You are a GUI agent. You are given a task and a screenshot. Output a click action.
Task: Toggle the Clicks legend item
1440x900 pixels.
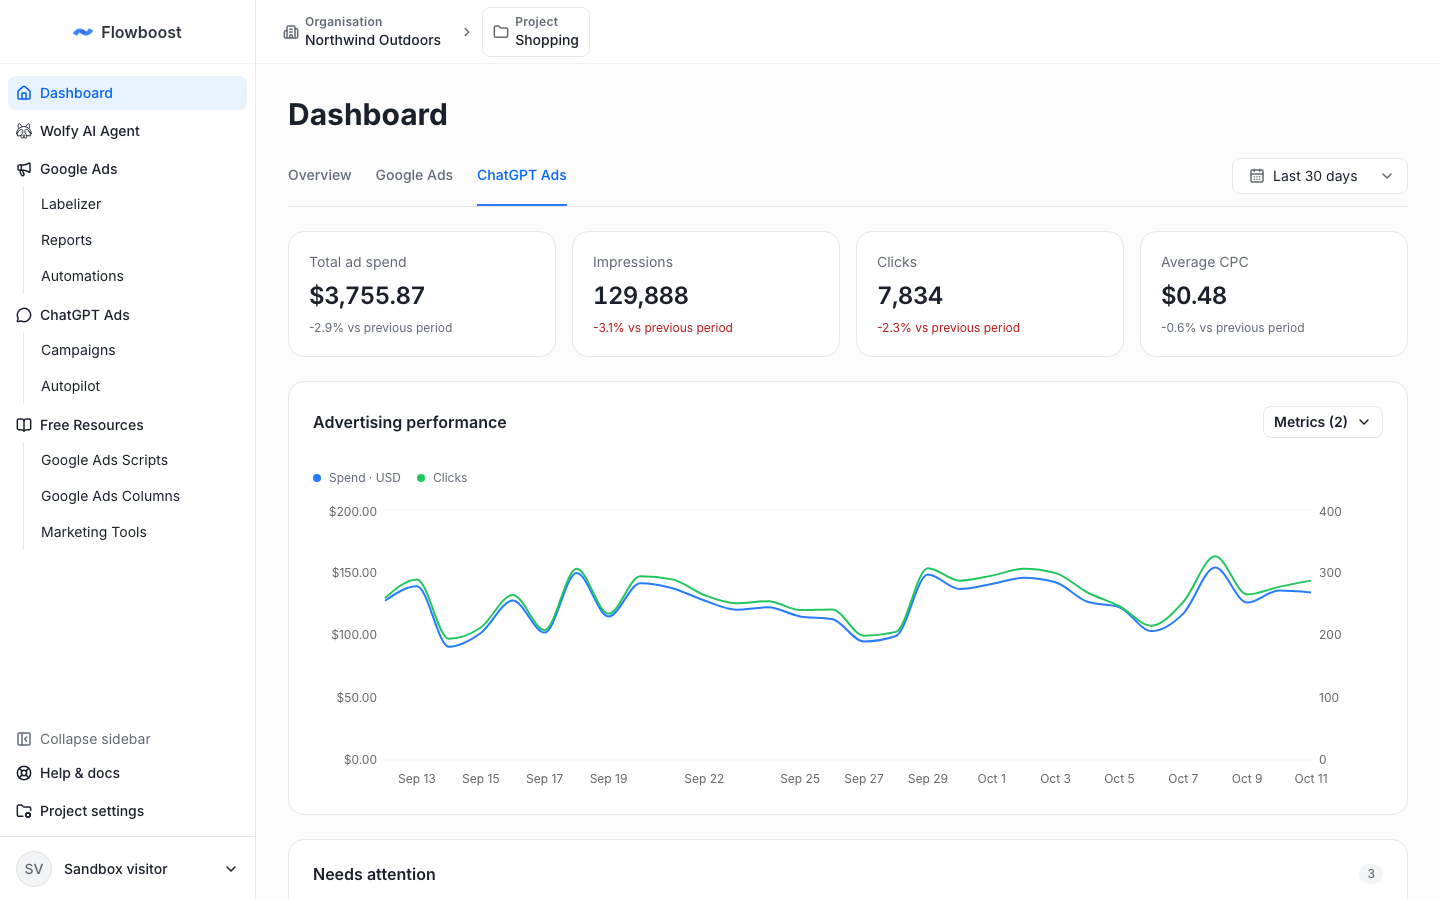(x=442, y=478)
